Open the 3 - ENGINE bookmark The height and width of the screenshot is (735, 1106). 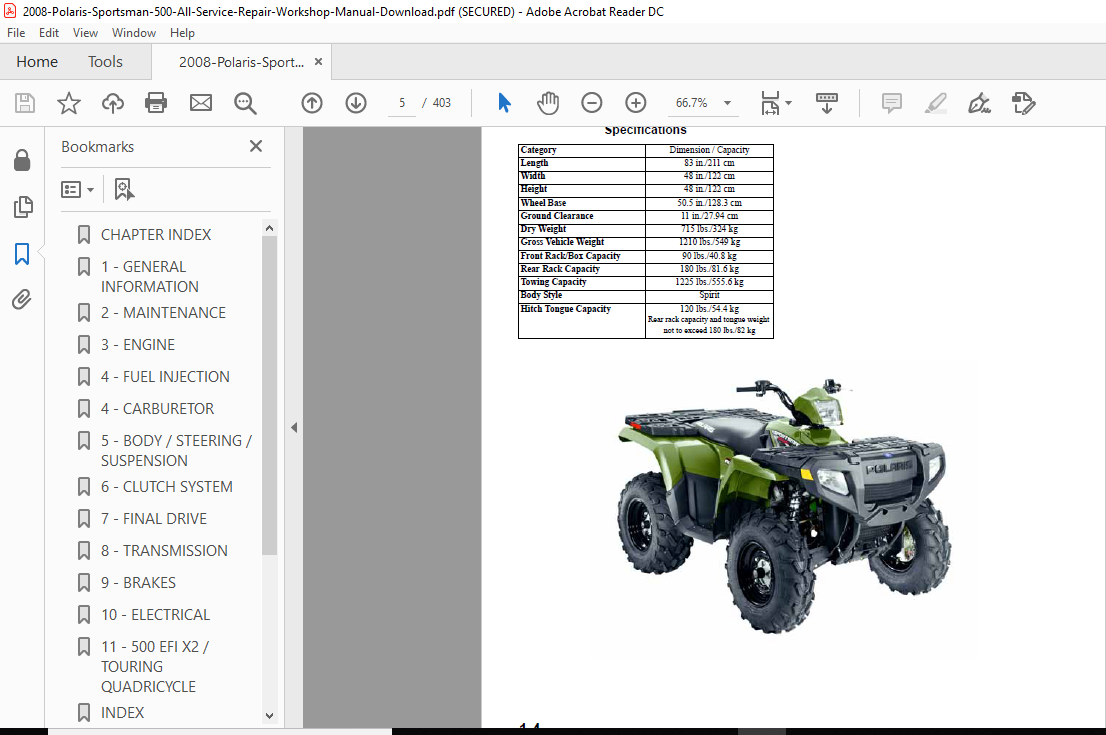[x=138, y=345]
